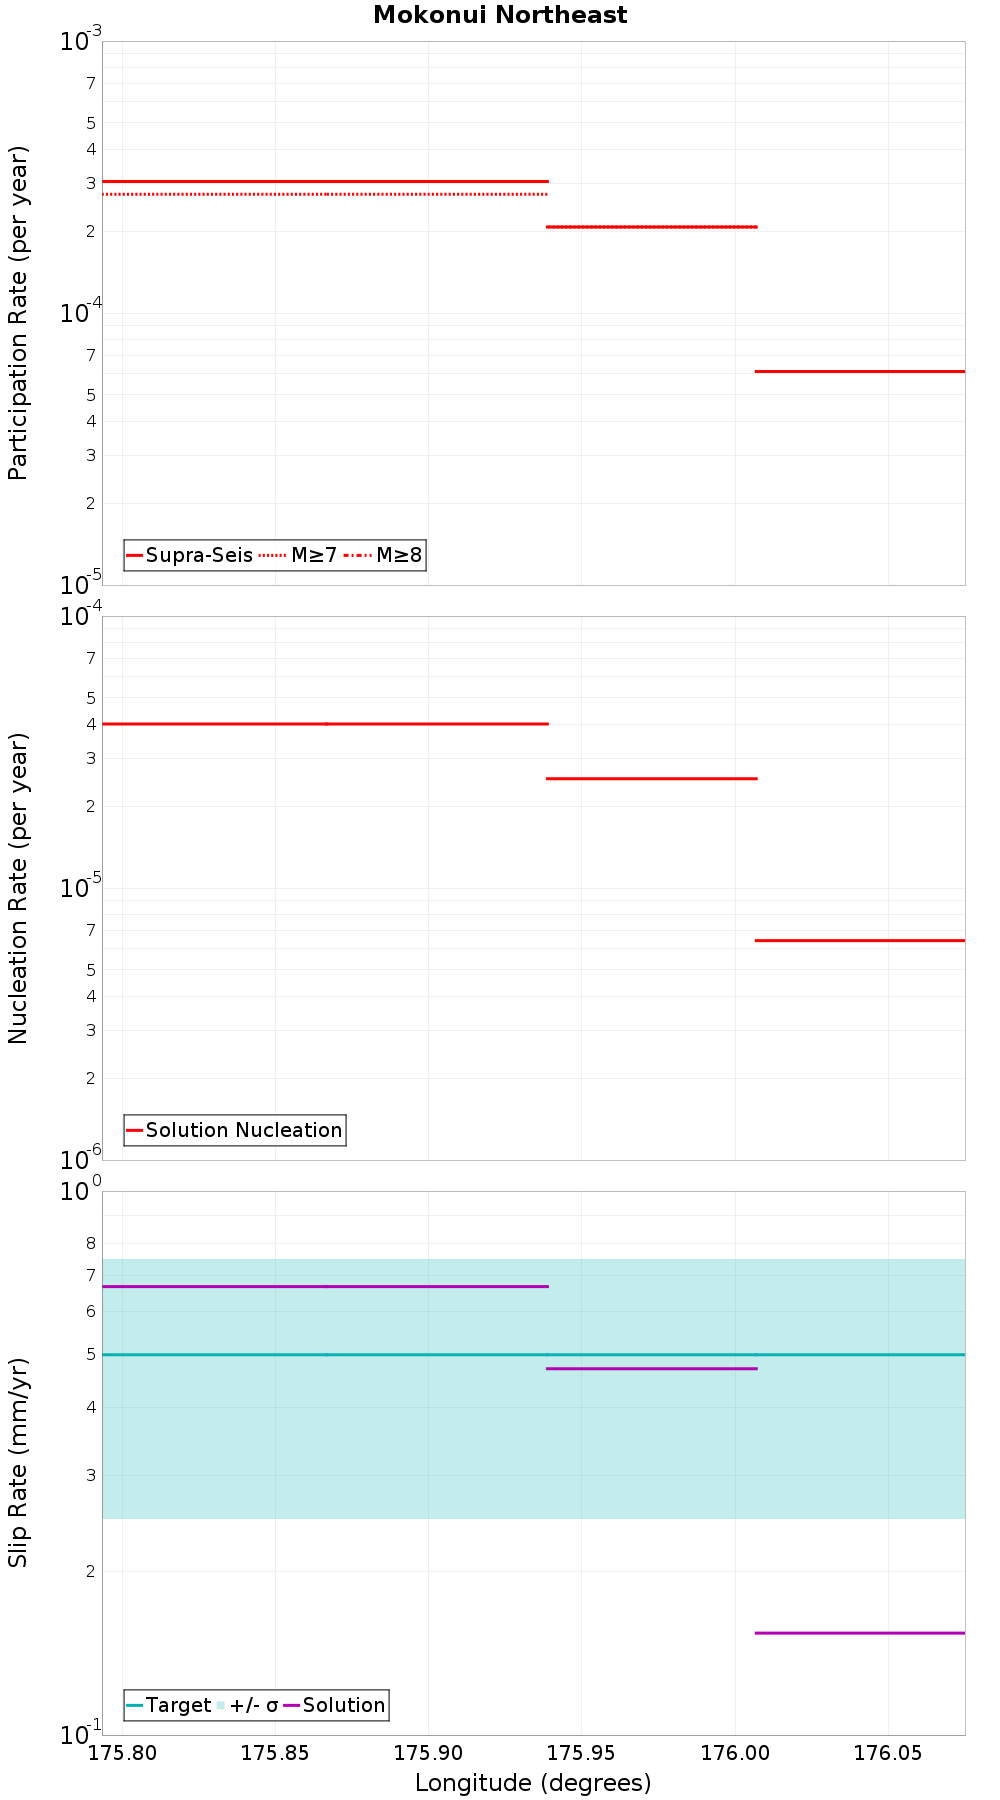Click the +/- σ legend swatch
Screen dimensions: 1000x1800
(221, 1705)
